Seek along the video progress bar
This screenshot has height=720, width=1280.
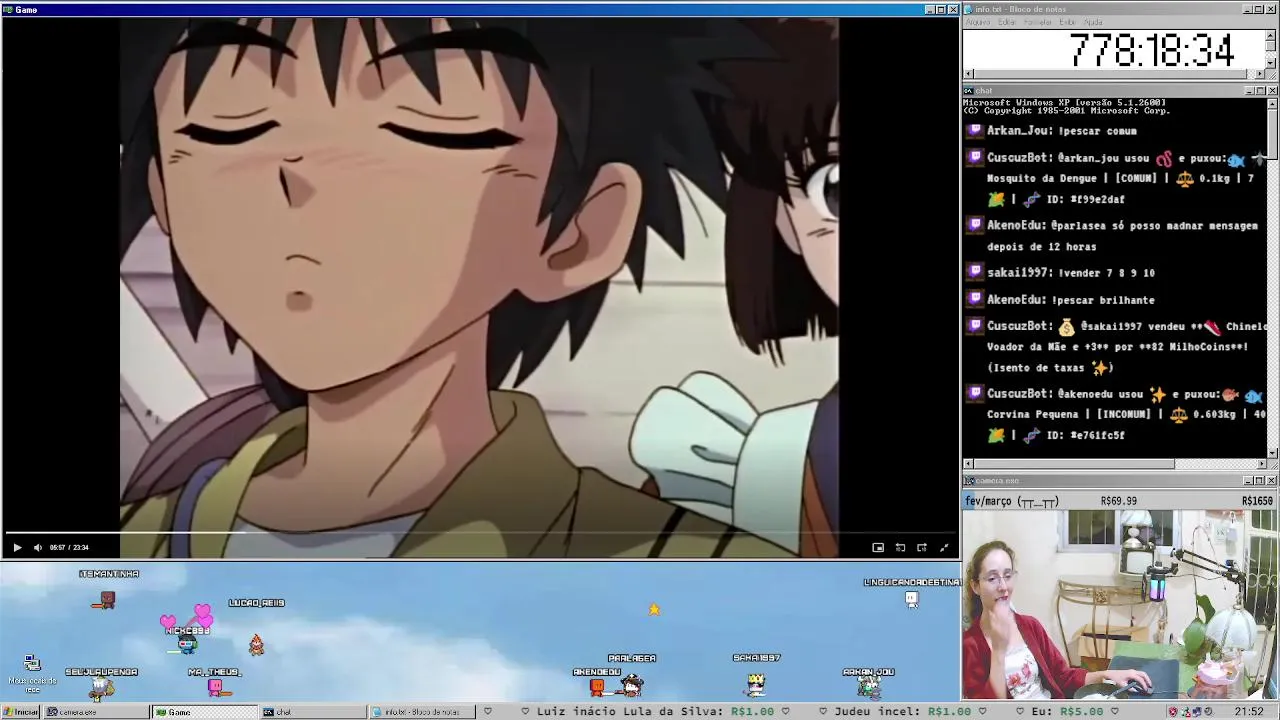click(480, 533)
